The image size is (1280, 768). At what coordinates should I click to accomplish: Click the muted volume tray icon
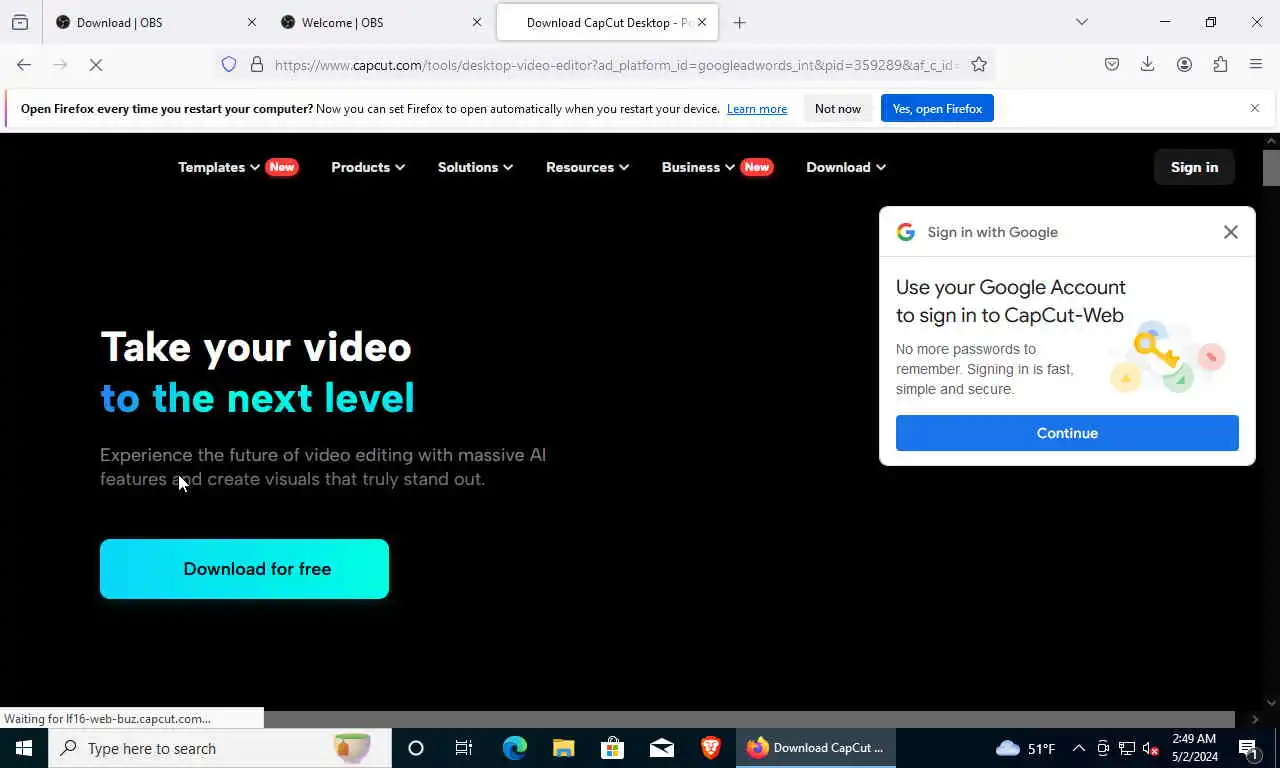pyautogui.click(x=1150, y=748)
